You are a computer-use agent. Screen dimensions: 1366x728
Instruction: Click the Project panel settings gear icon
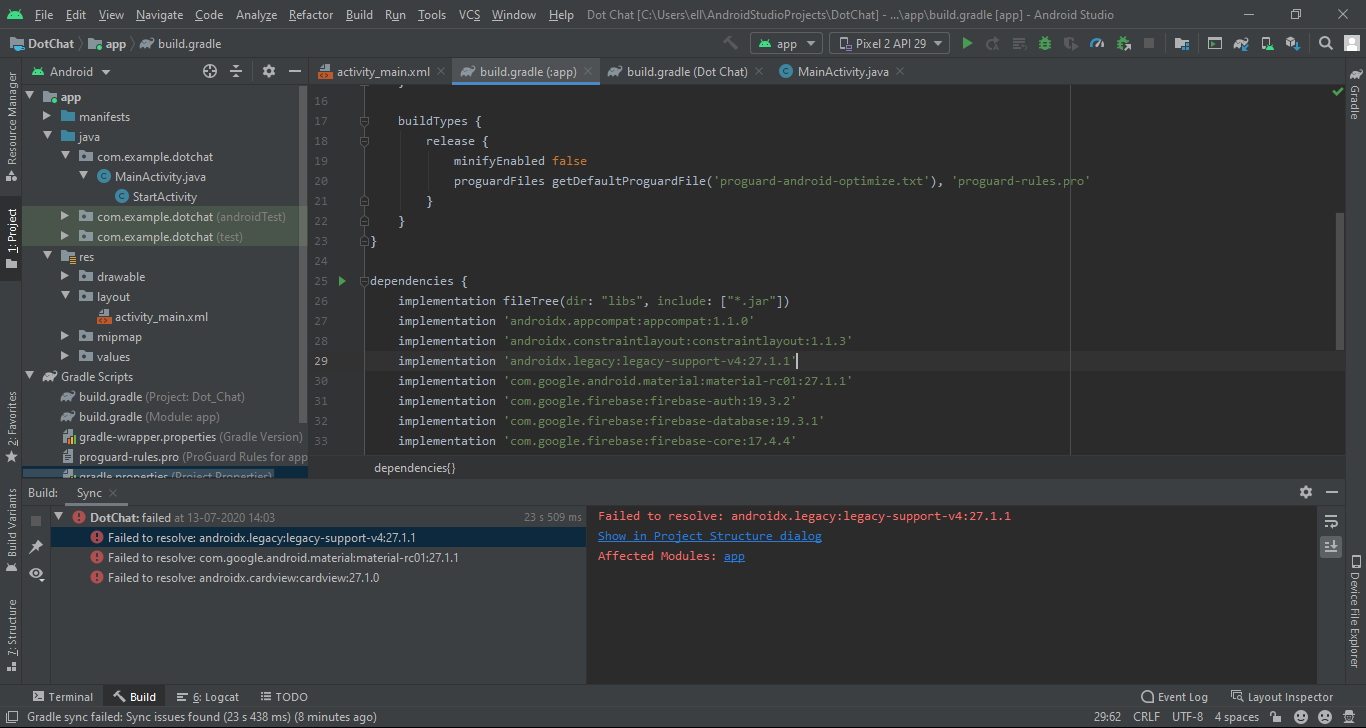pos(268,71)
